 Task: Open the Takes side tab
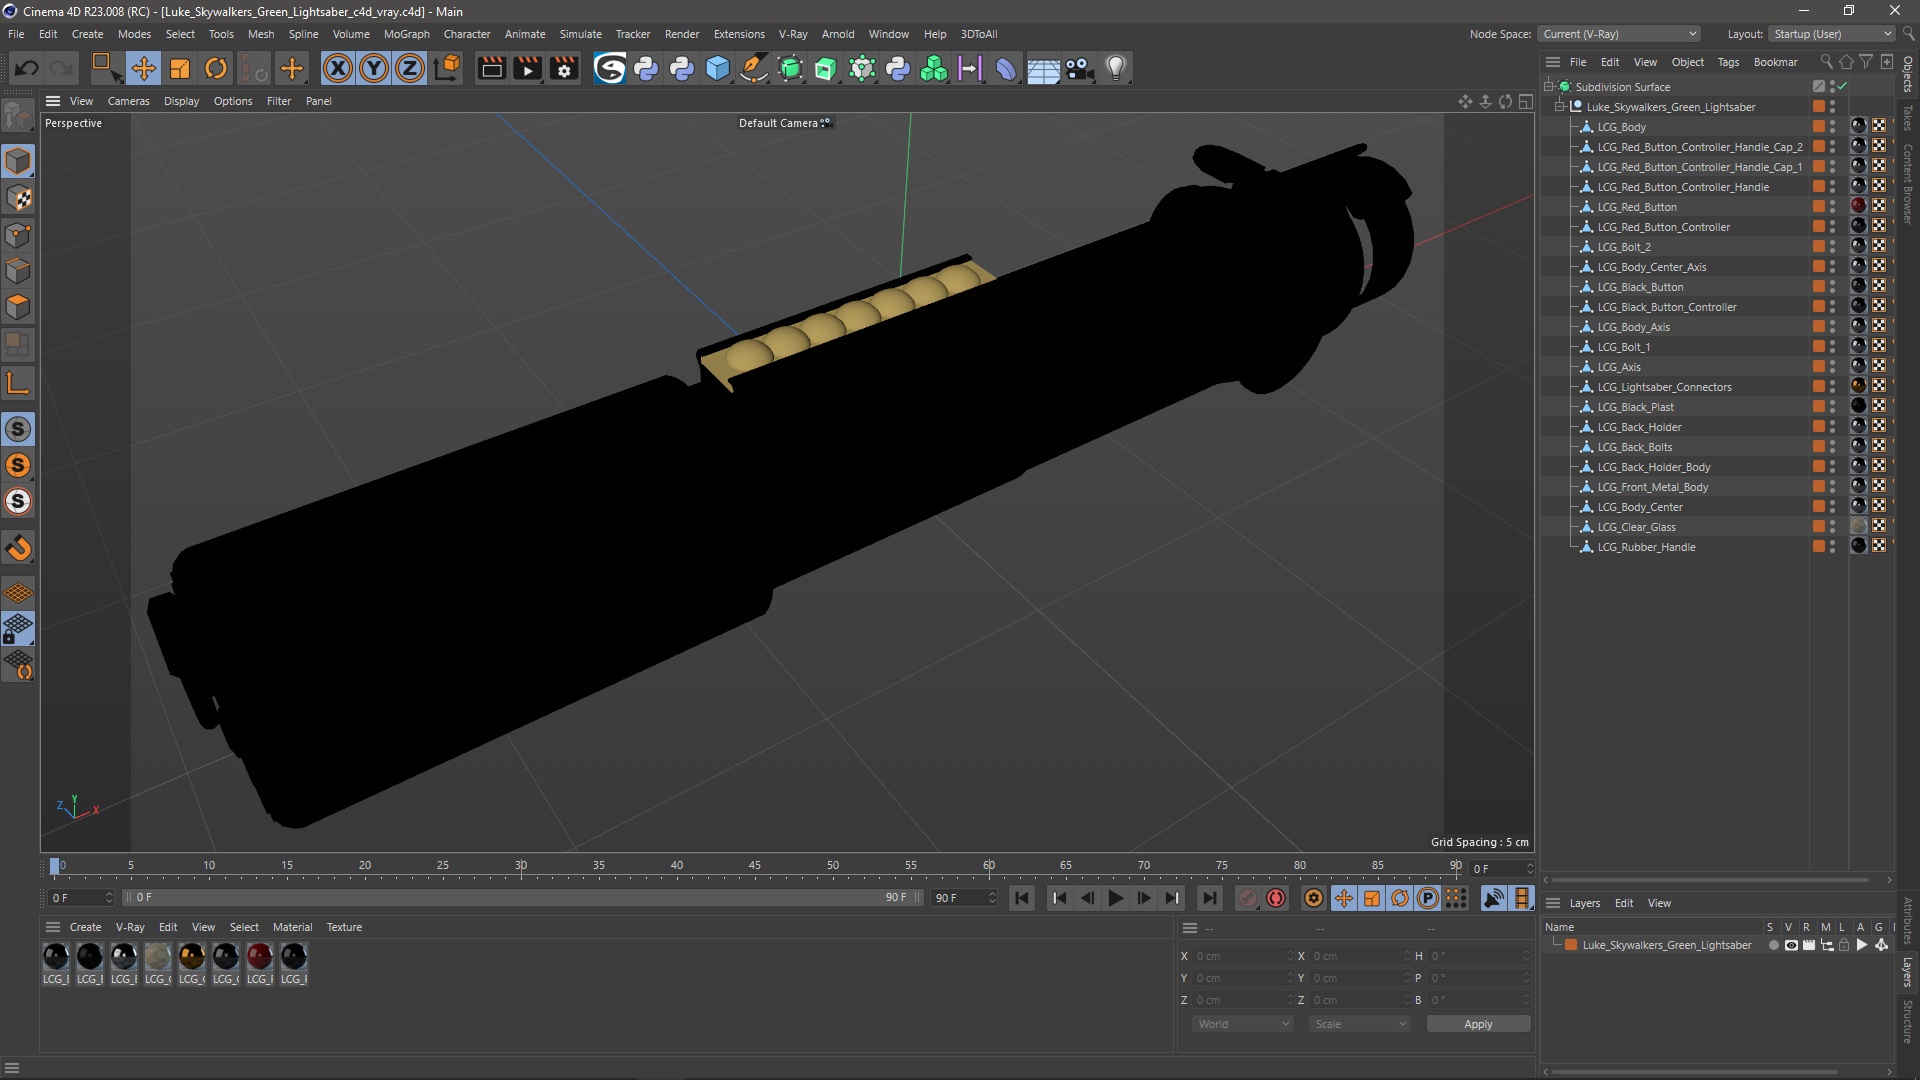(x=1908, y=117)
